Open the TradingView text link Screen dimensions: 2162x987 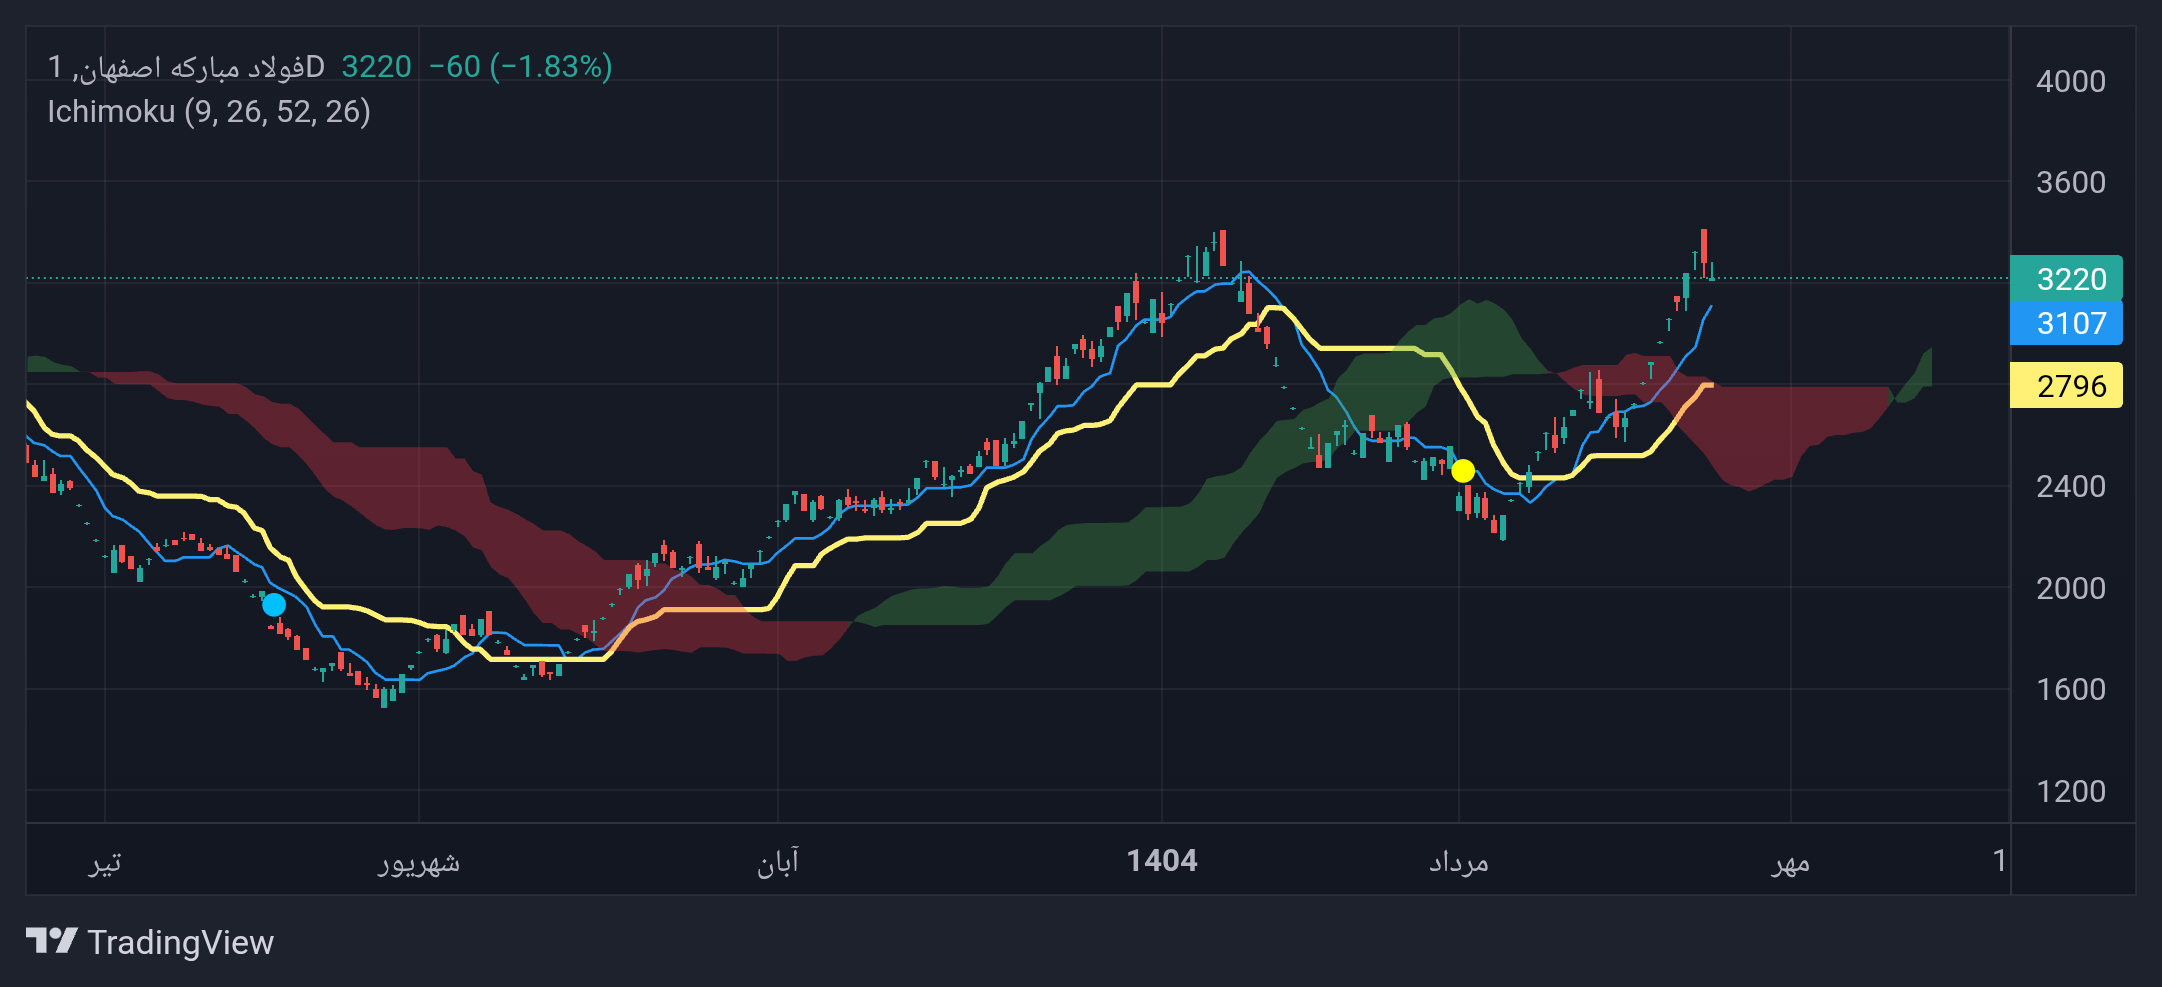180,942
